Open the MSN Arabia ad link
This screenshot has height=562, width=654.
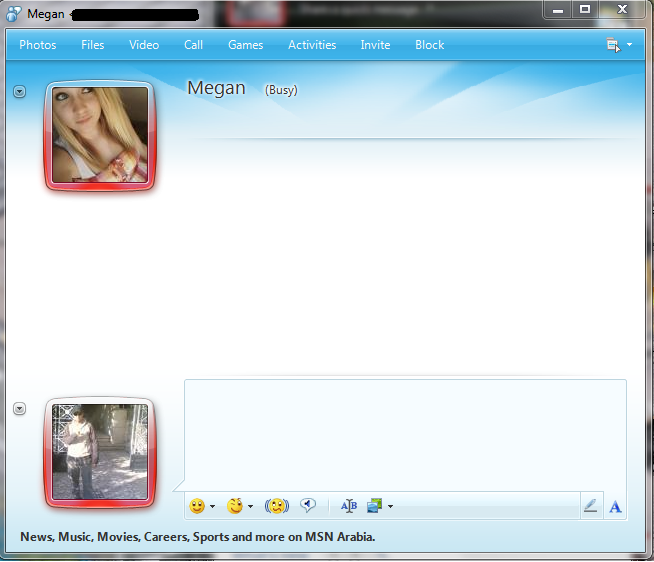tap(197, 537)
